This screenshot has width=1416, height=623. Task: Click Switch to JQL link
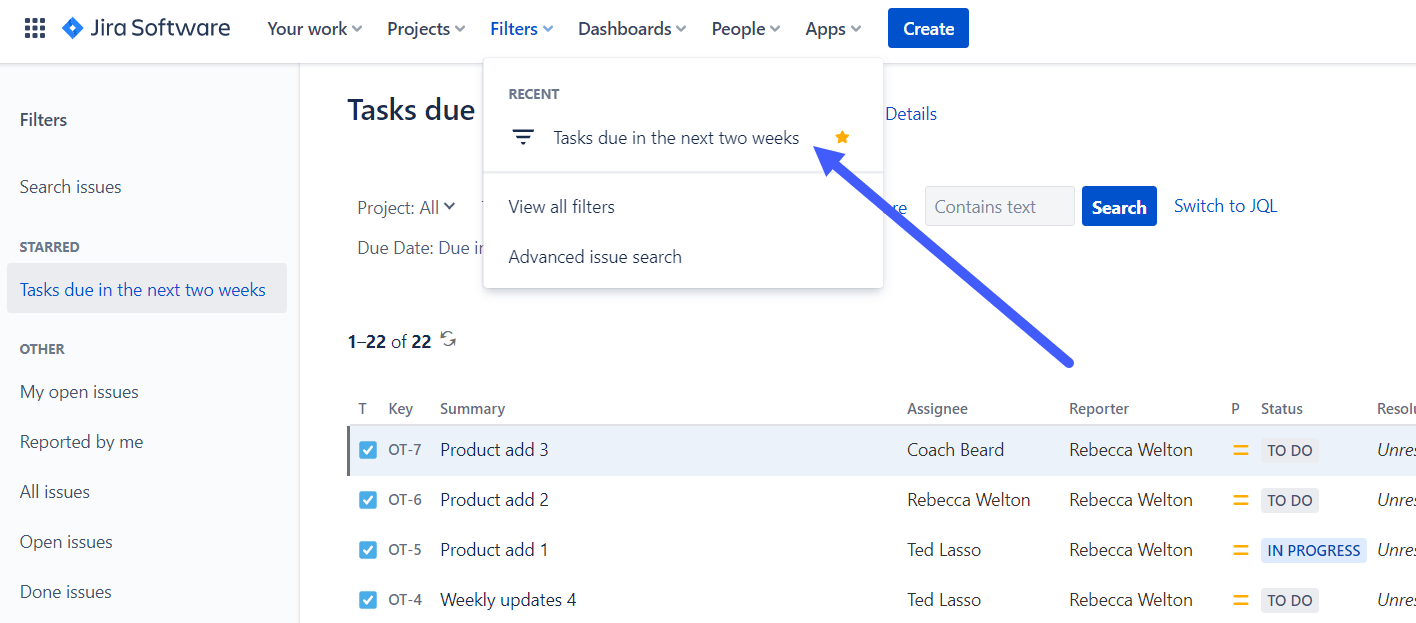pyautogui.click(x=1225, y=206)
